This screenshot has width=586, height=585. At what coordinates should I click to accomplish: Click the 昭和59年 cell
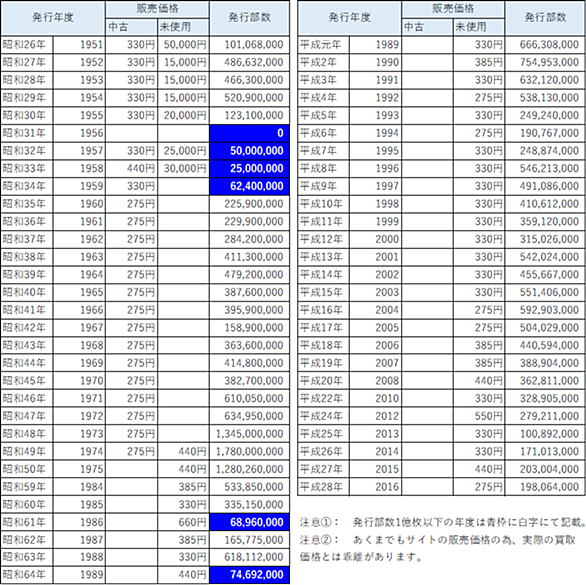[x=27, y=487]
